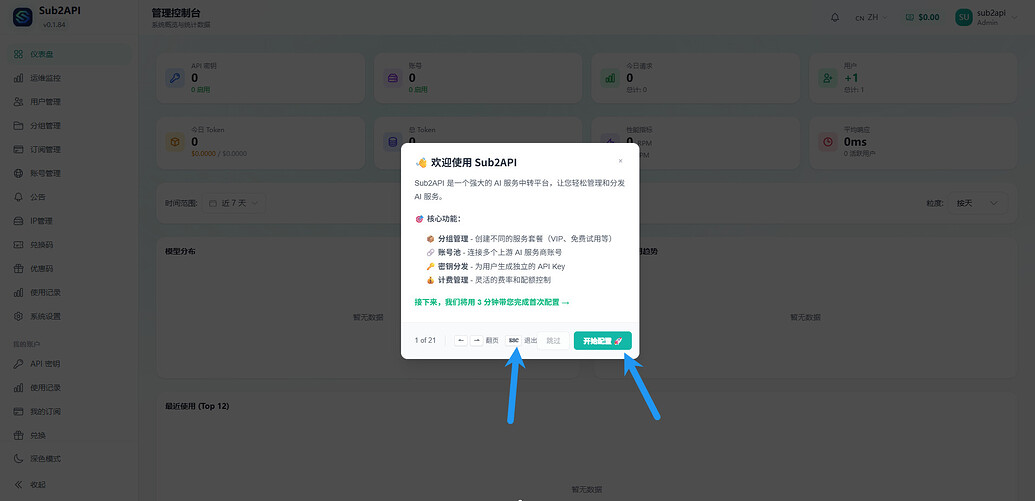Toggle 深色模式 dark mode in sidebar
The width and height of the screenshot is (1035, 501).
coord(69,459)
